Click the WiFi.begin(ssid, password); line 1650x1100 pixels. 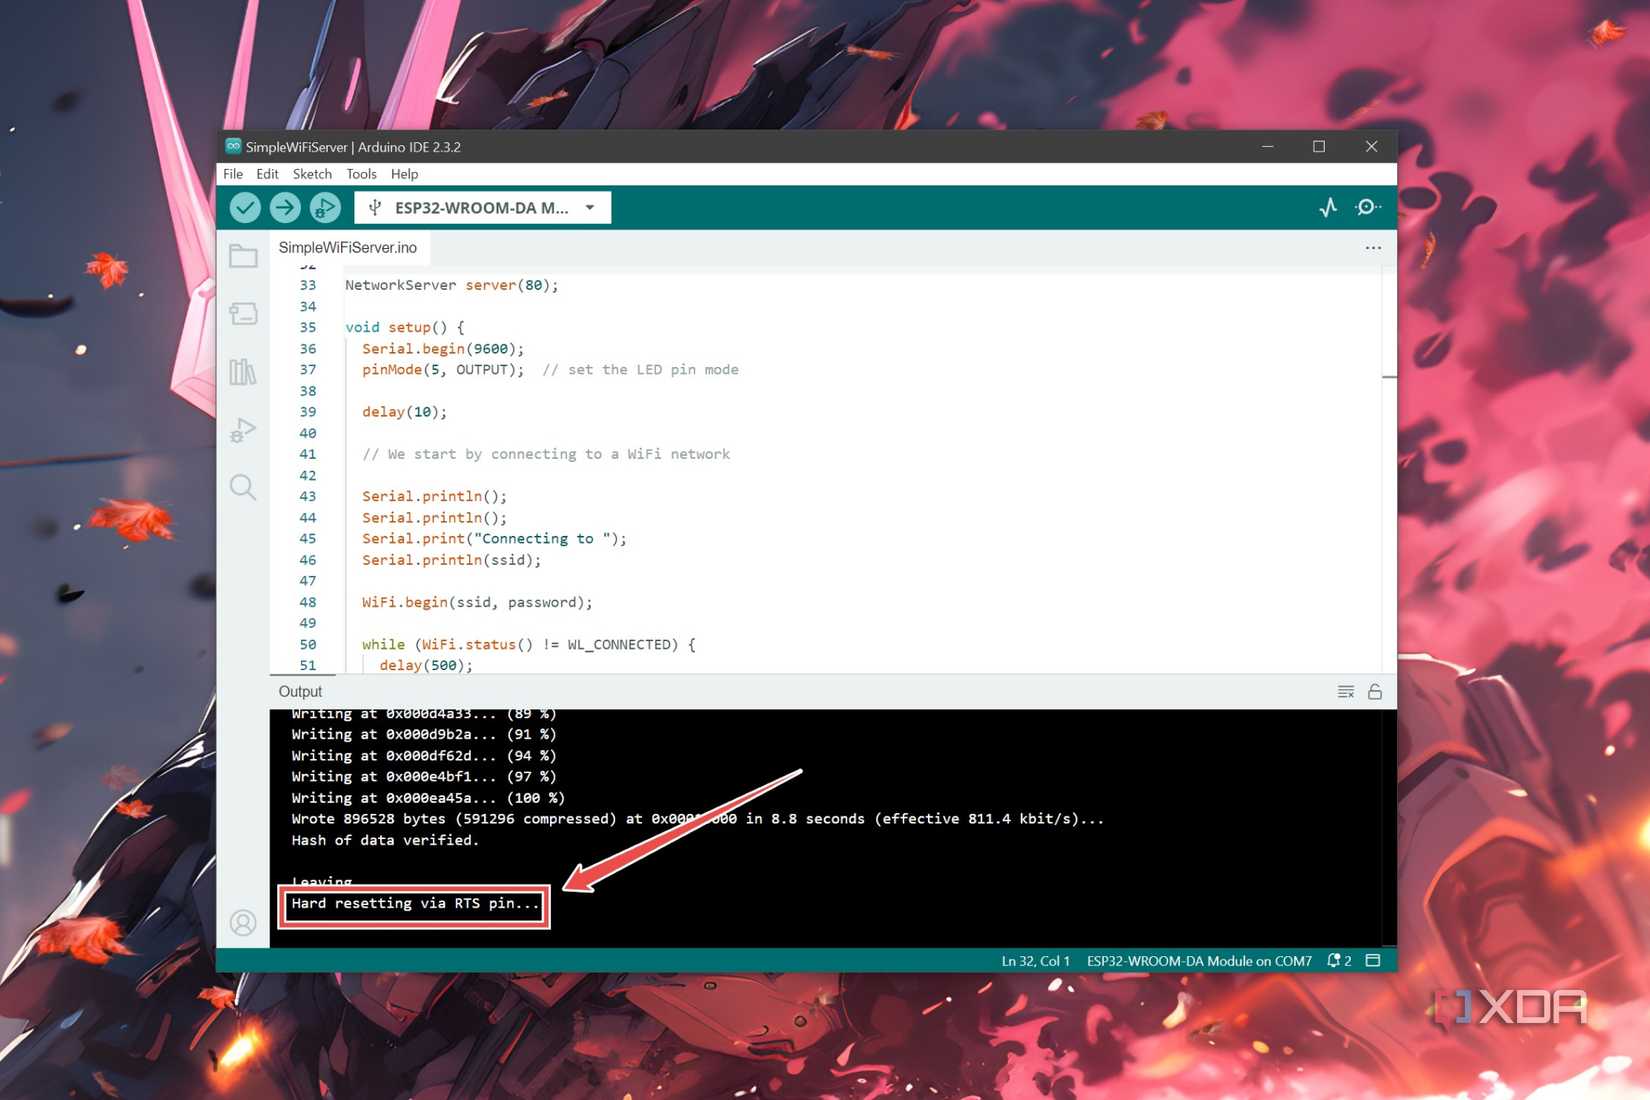(477, 602)
